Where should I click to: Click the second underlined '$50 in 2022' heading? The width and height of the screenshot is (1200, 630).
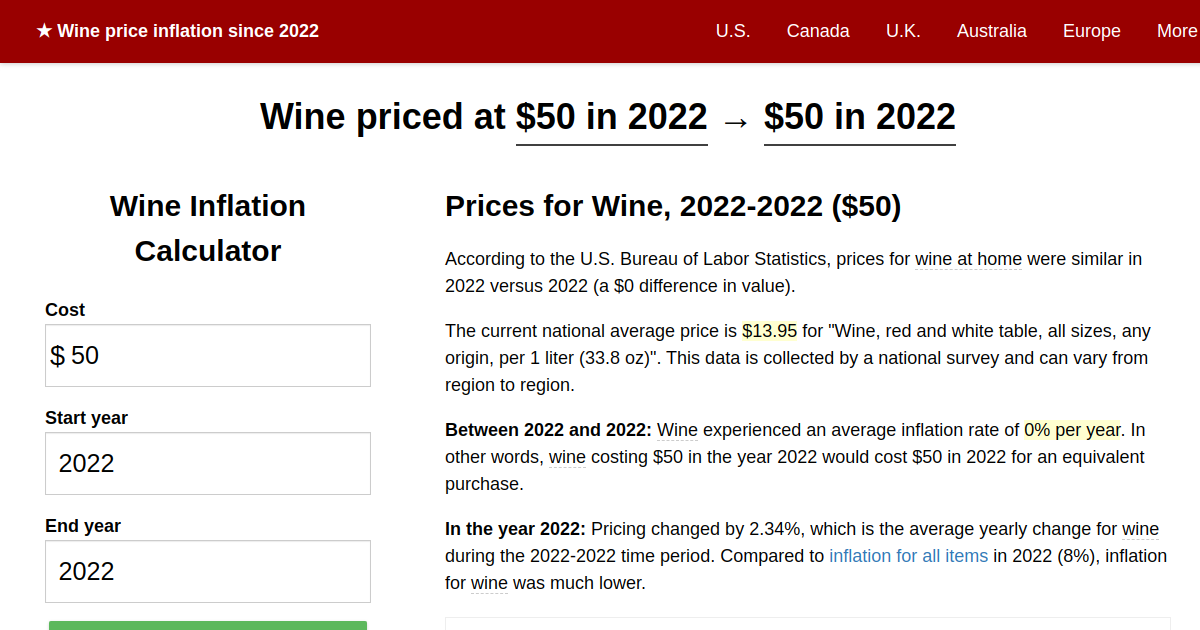coord(859,117)
